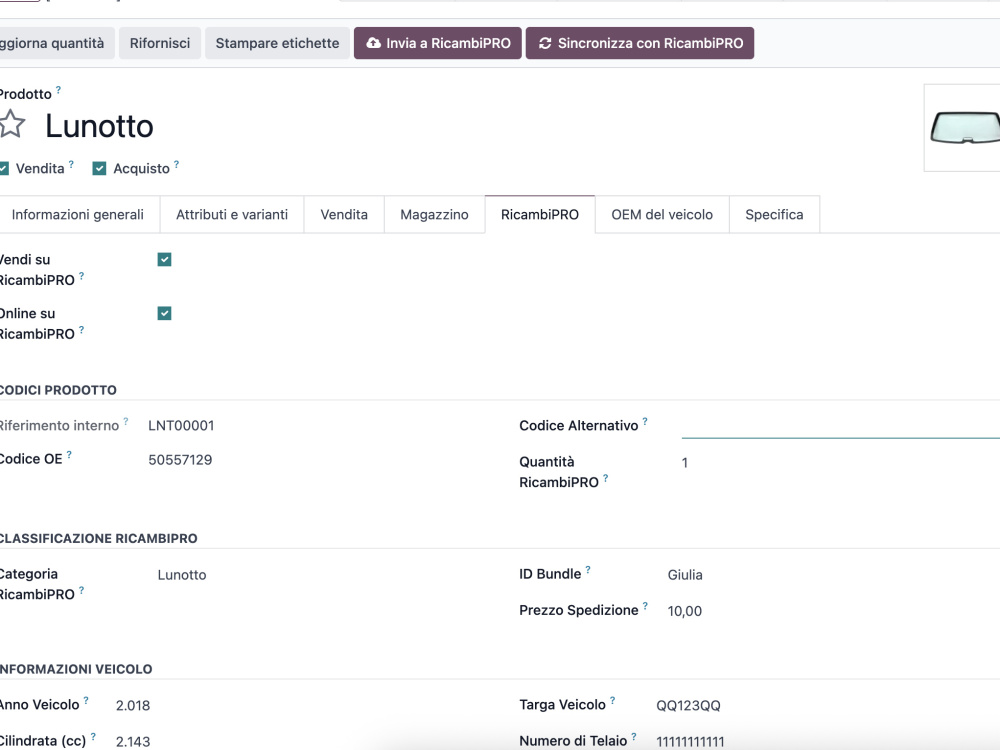Mark Lunotto product as favorite star
Screen dimensions: 1000x750
coord(11,124)
